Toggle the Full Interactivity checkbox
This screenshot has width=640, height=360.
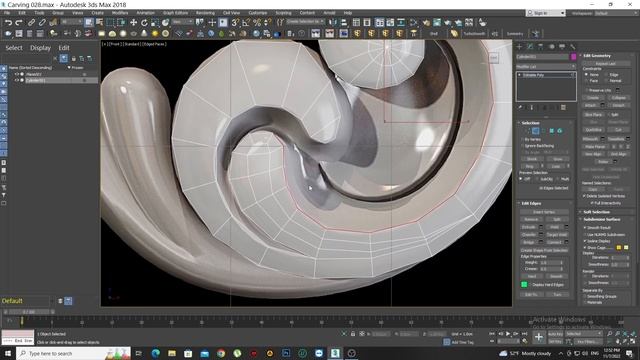592,203
